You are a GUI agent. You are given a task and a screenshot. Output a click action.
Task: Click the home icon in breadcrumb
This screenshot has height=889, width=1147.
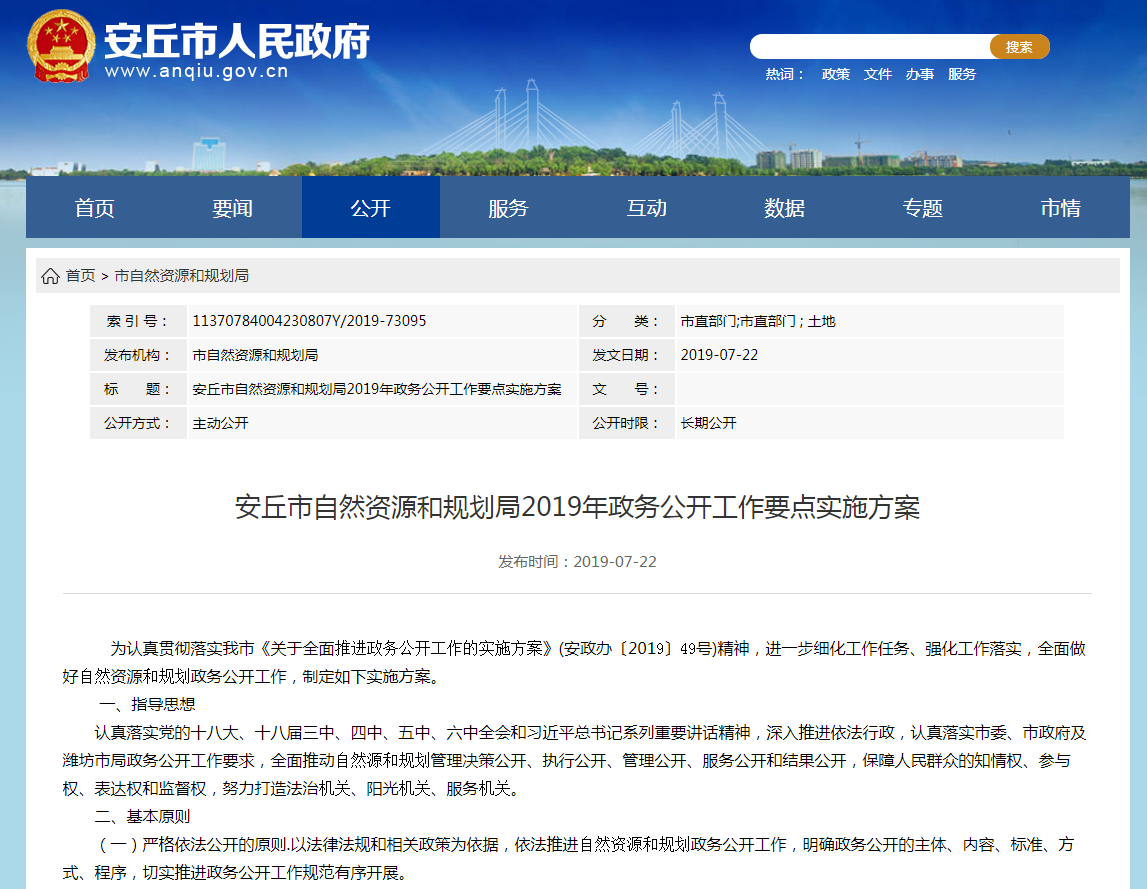pyautogui.click(x=50, y=276)
